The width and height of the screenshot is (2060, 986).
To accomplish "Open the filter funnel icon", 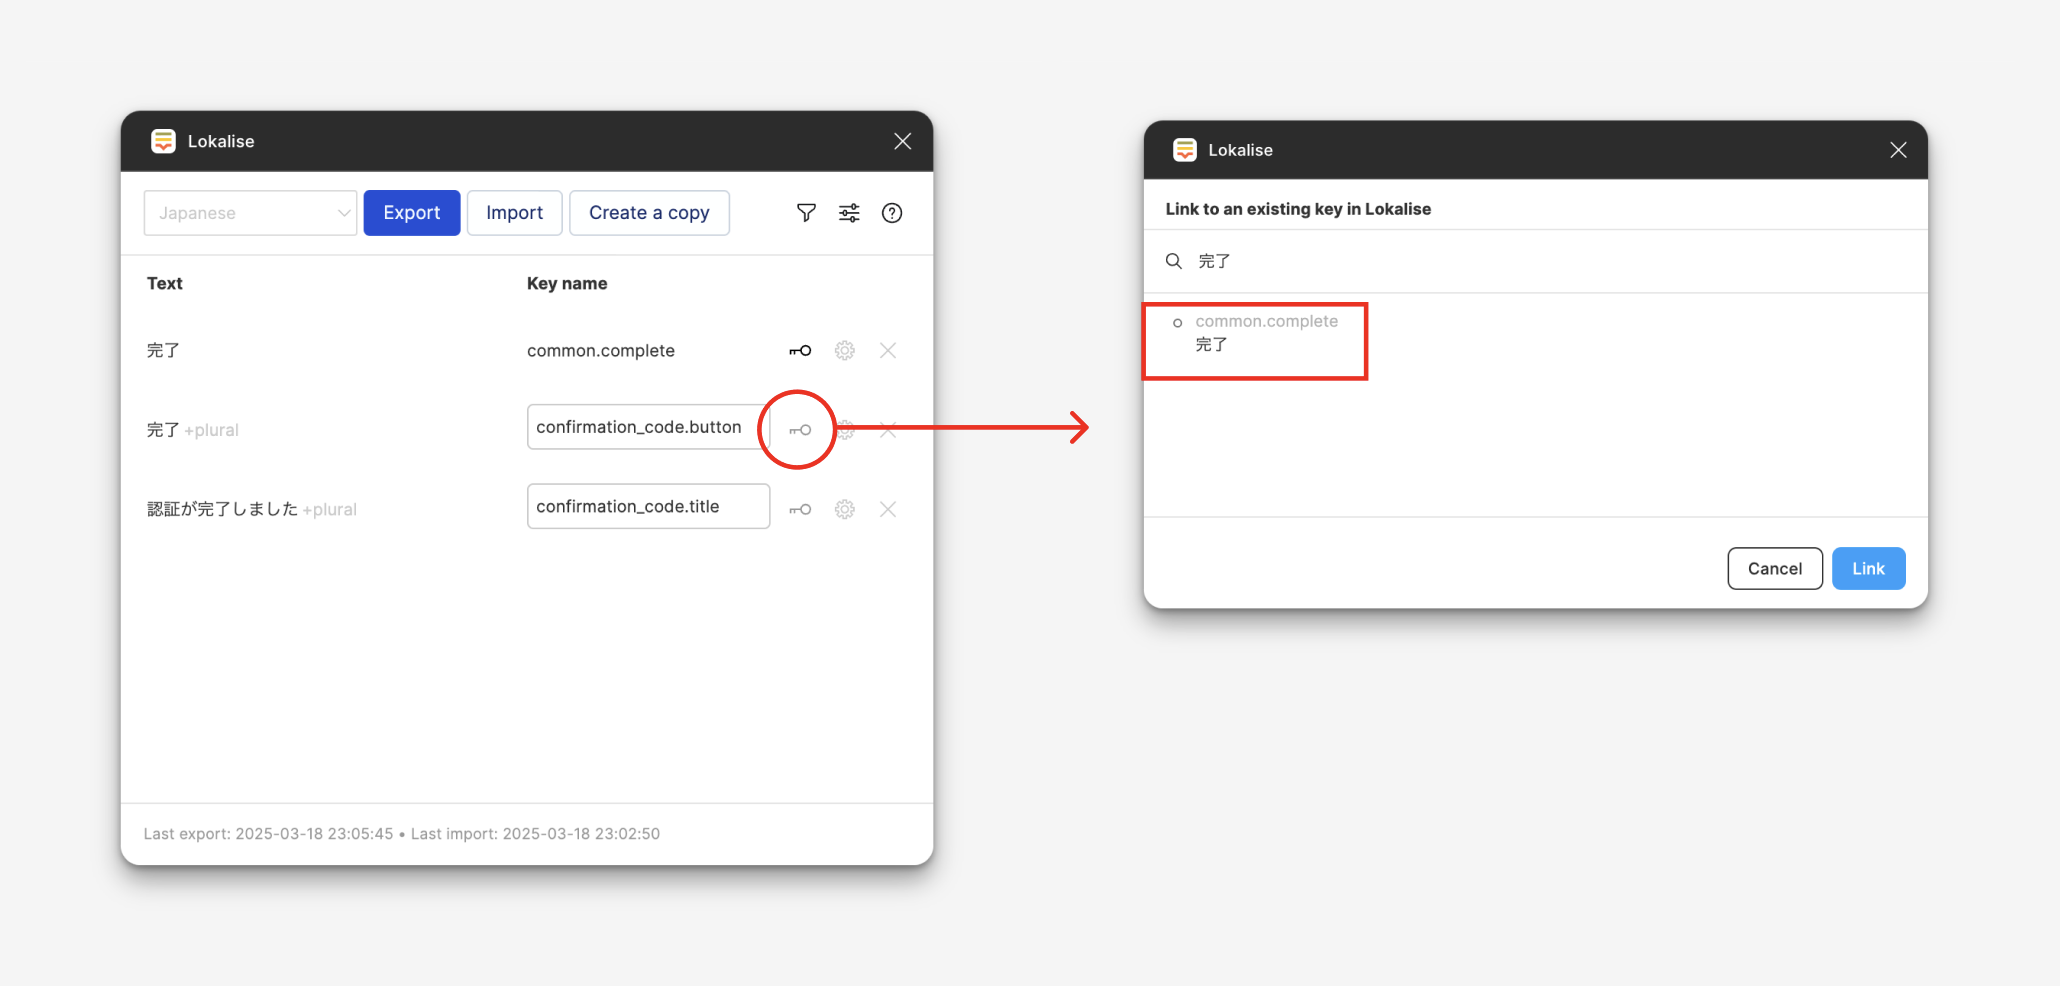I will [806, 213].
